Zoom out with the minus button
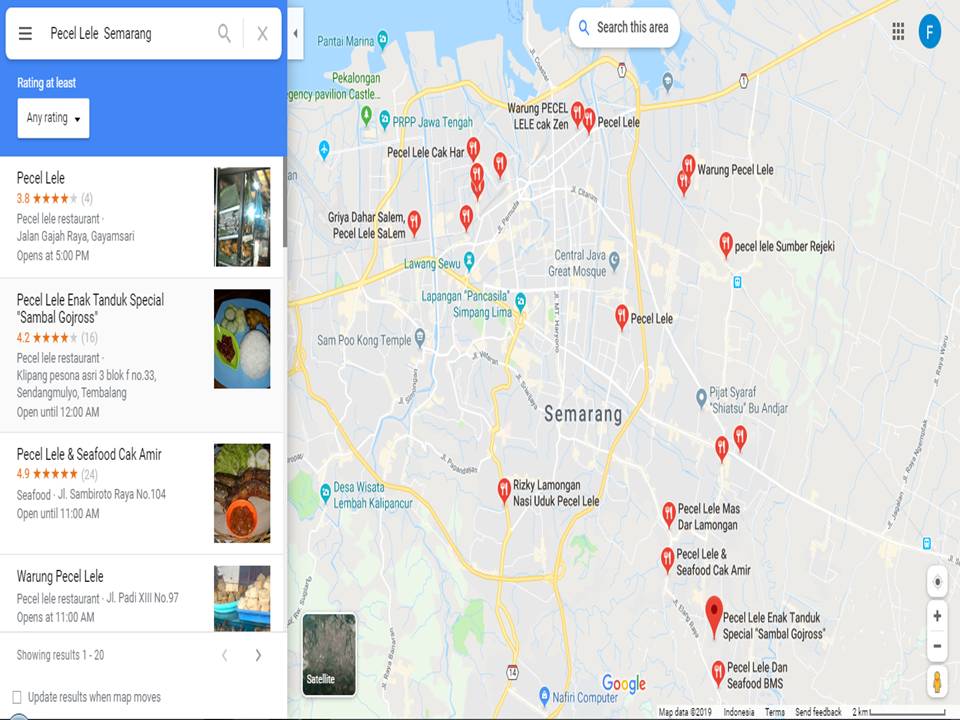The height and width of the screenshot is (720, 960). click(x=937, y=646)
